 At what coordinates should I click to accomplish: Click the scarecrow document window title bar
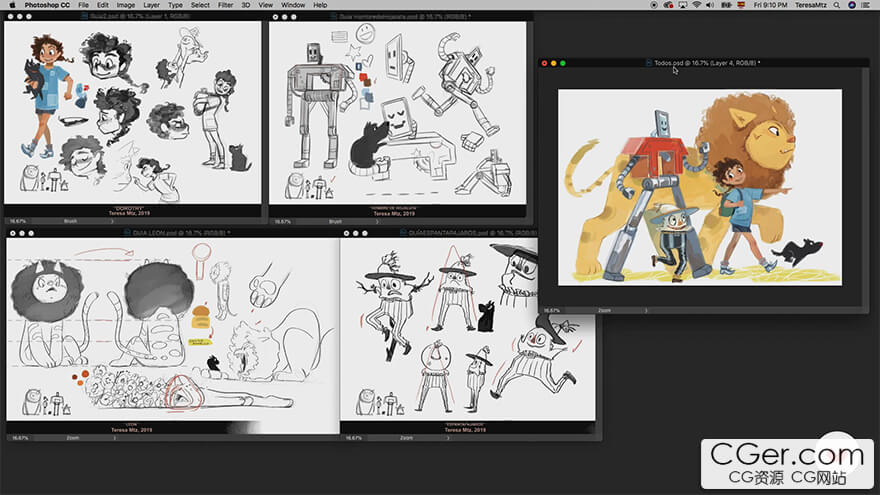click(x=472, y=233)
